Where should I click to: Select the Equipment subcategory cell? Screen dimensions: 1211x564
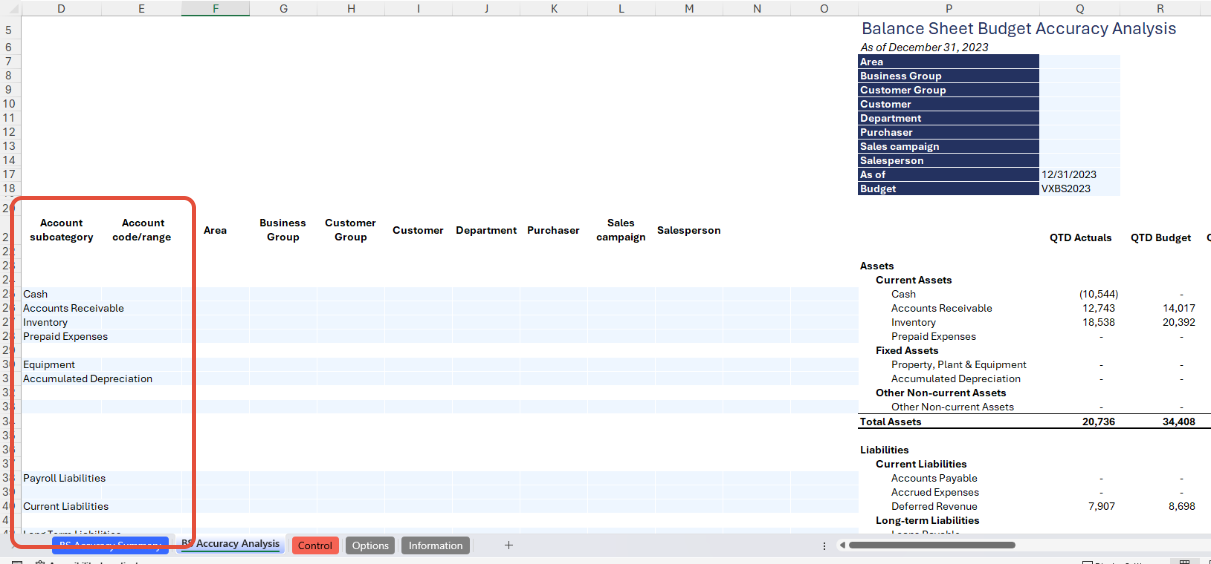62,364
